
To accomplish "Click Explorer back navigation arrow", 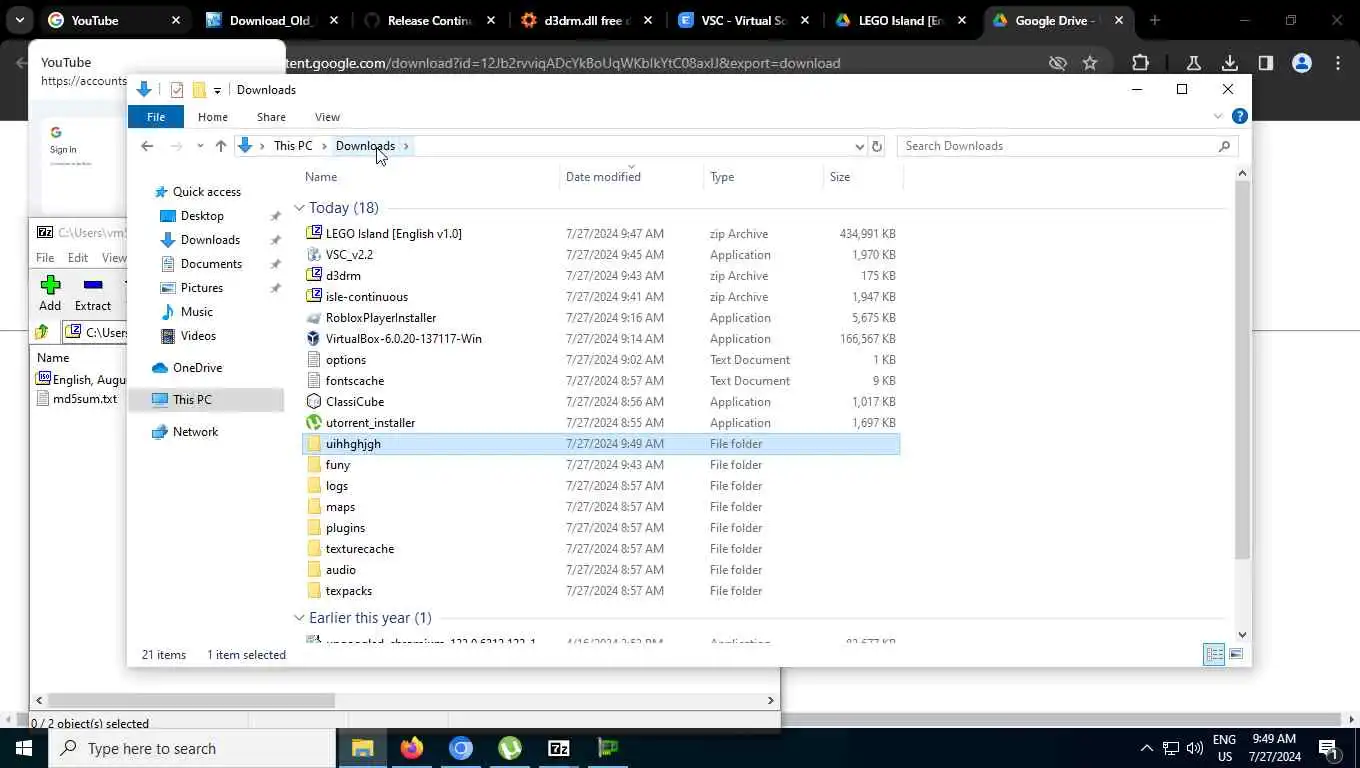I will [147, 146].
